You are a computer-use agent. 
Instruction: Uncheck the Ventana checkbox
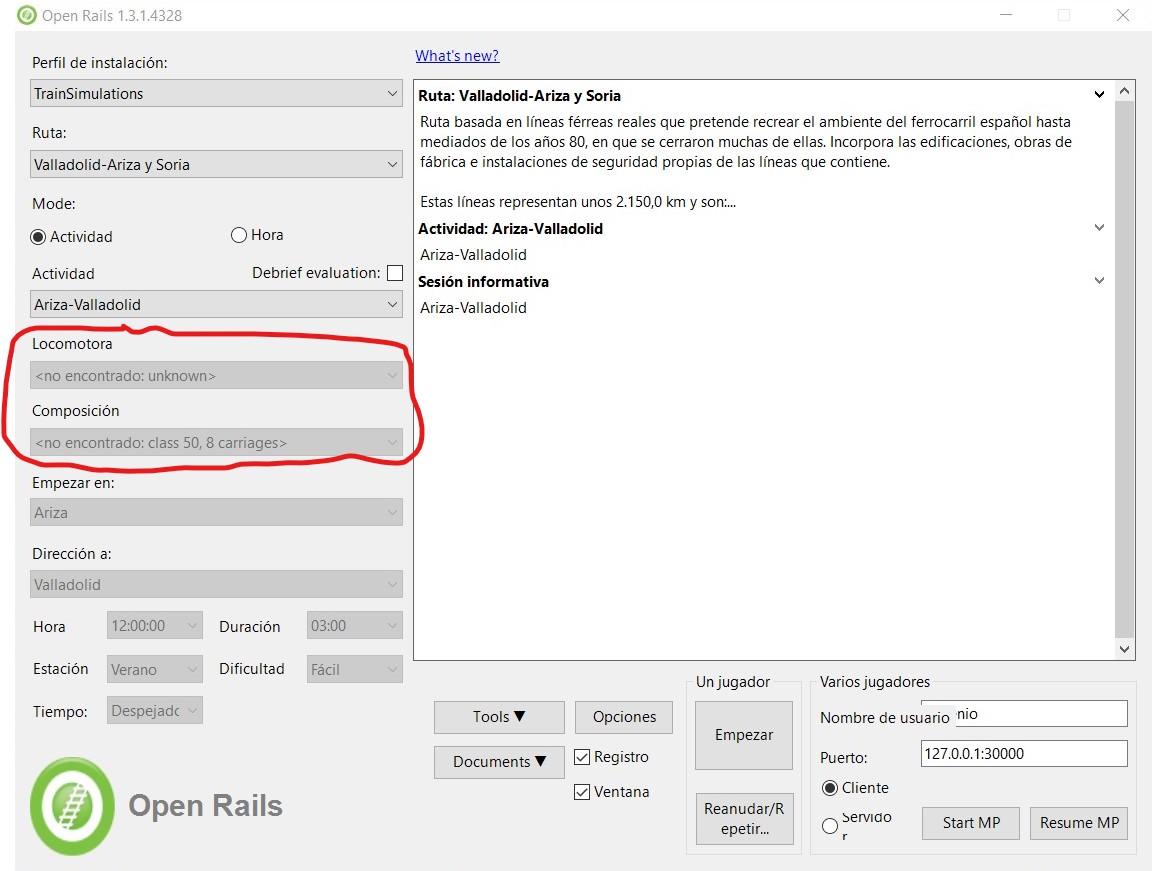pyautogui.click(x=582, y=792)
